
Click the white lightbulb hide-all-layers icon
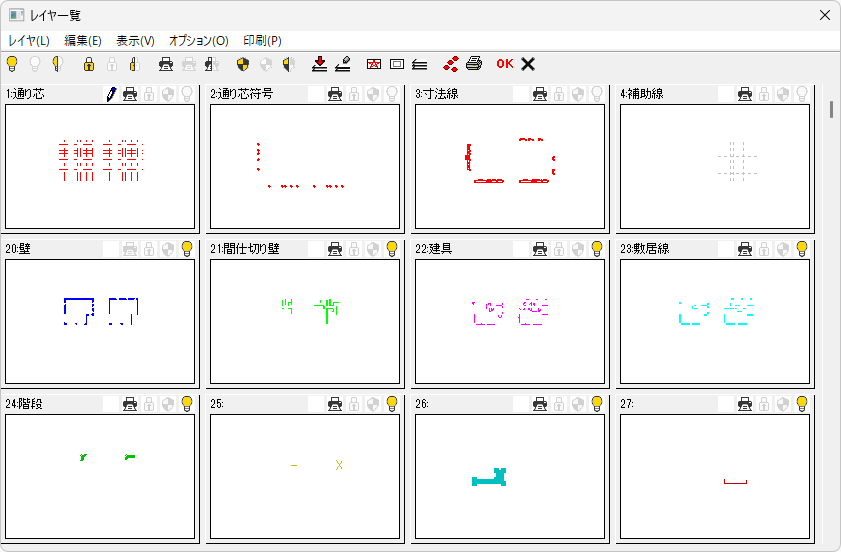[x=35, y=64]
